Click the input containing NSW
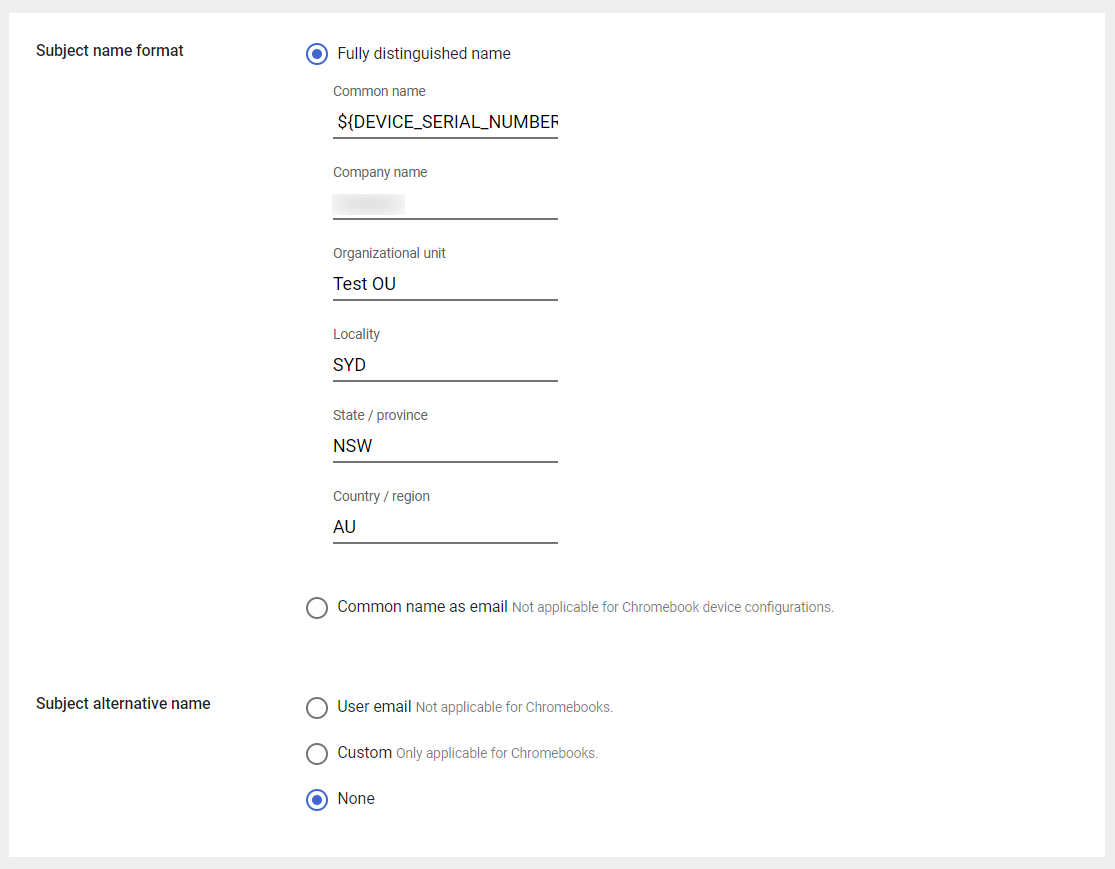The width and height of the screenshot is (1115, 869). pyautogui.click(x=445, y=446)
